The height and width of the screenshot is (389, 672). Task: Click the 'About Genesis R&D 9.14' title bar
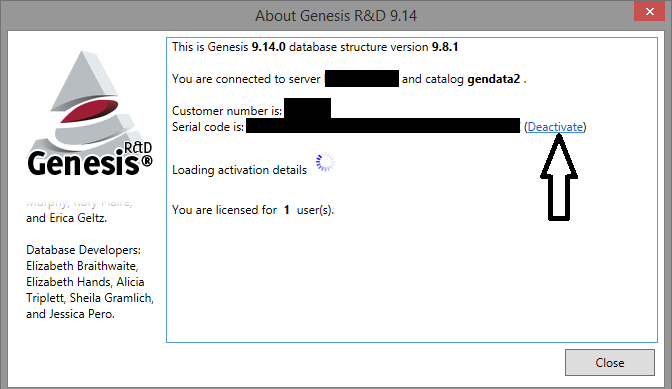[336, 16]
